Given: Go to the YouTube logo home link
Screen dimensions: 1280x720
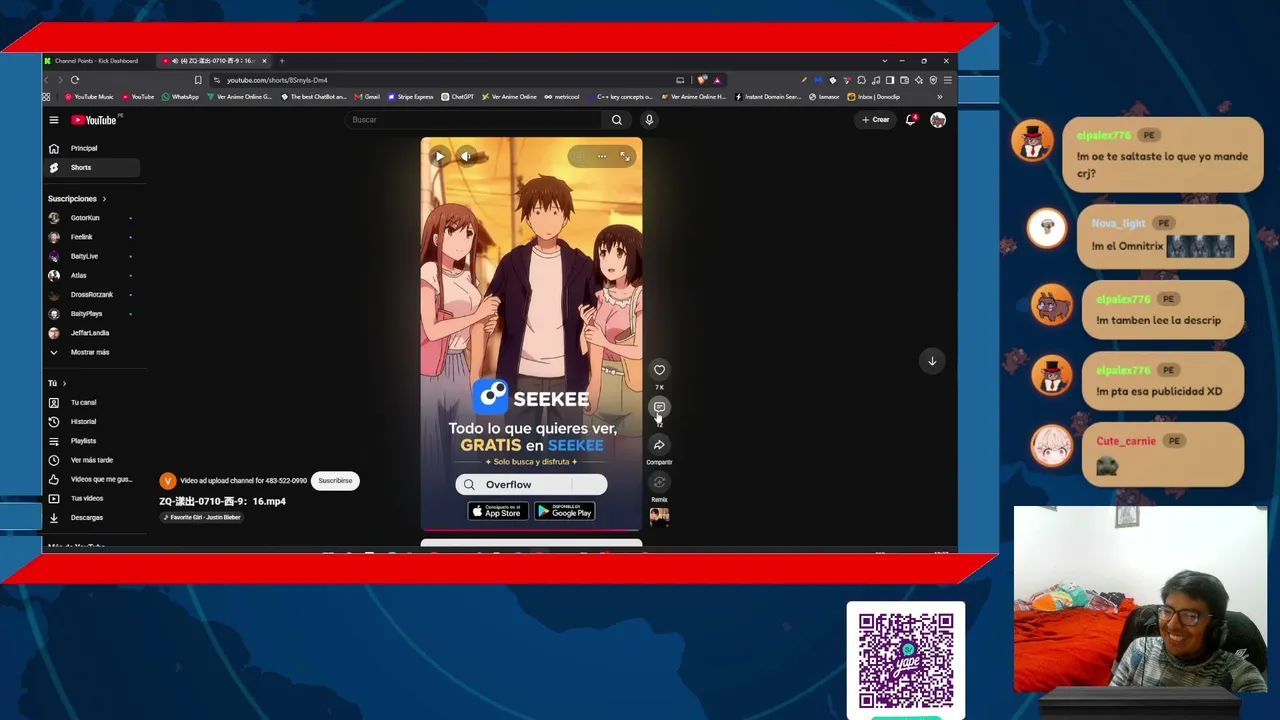Looking at the screenshot, I should (94, 120).
